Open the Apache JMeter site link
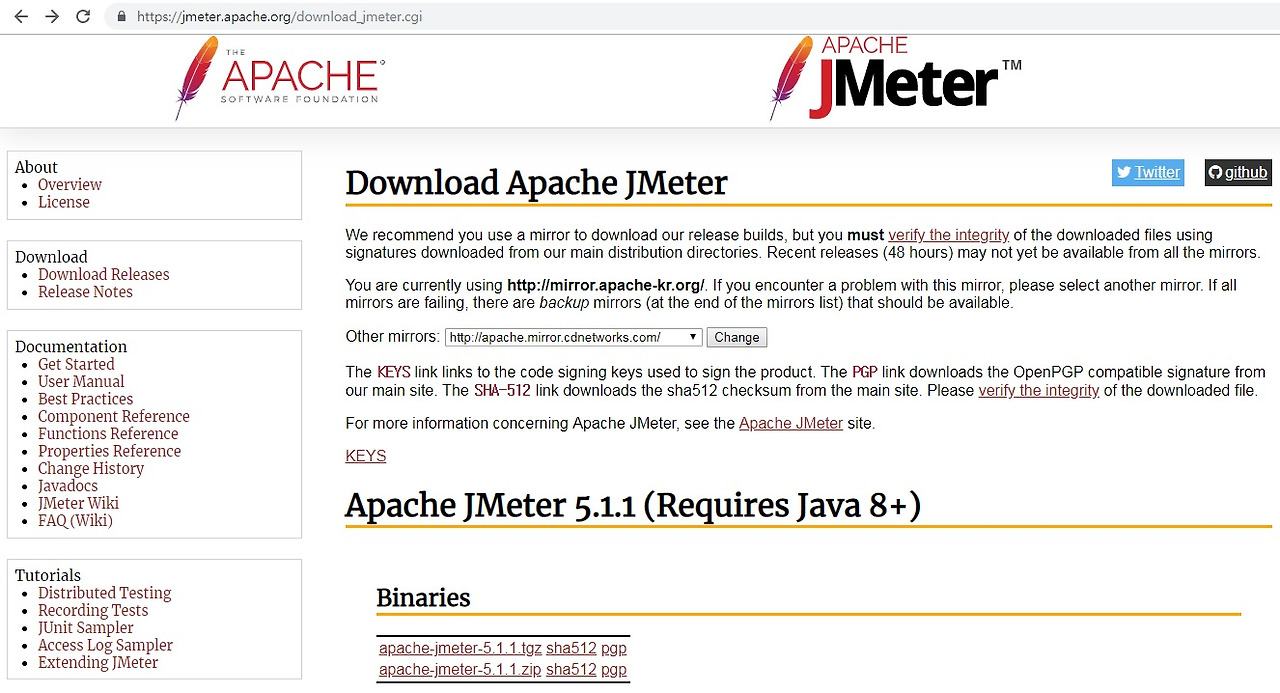The image size is (1280, 693). click(791, 423)
